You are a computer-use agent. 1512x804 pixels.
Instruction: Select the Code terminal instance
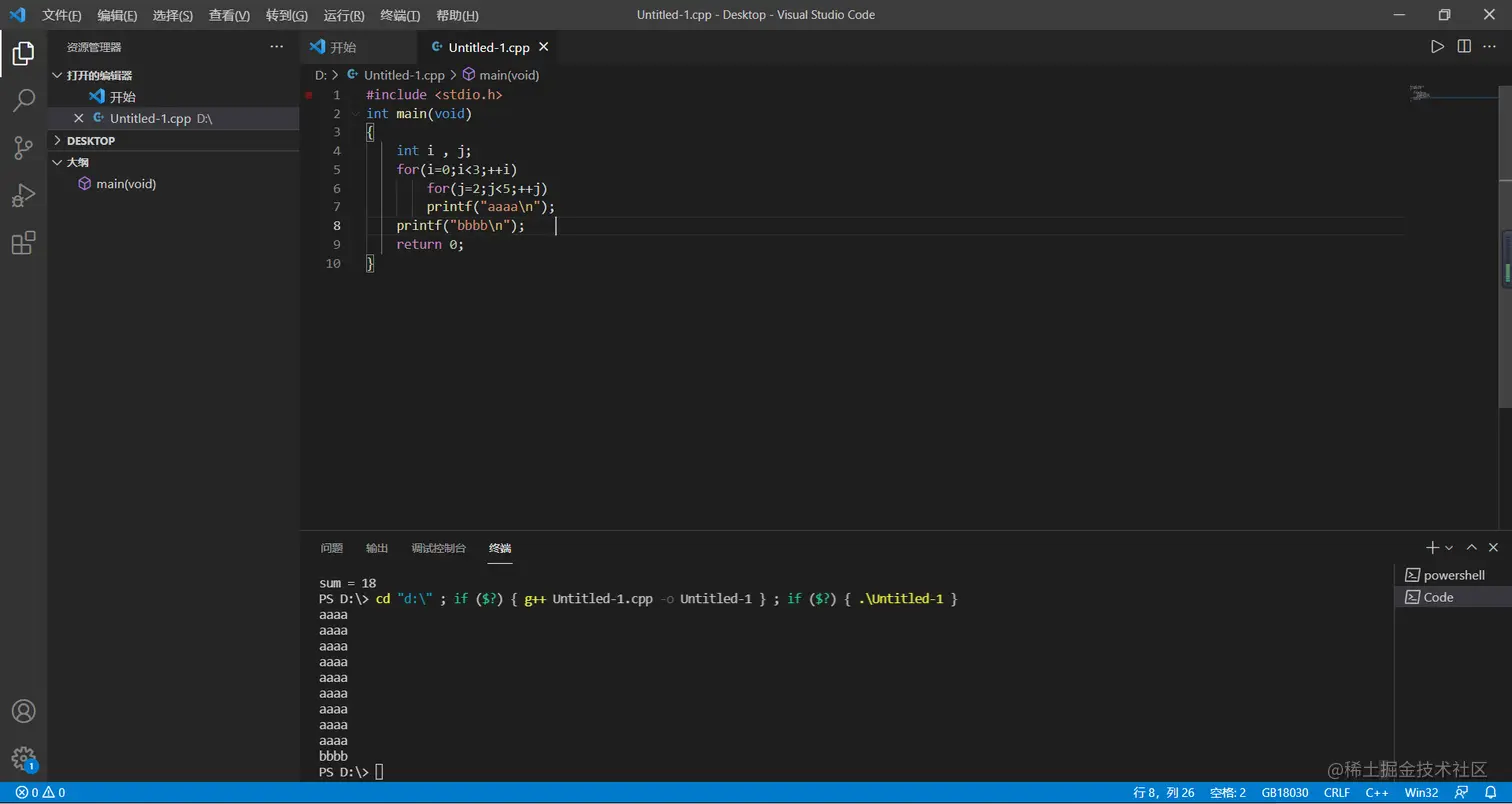1453,597
